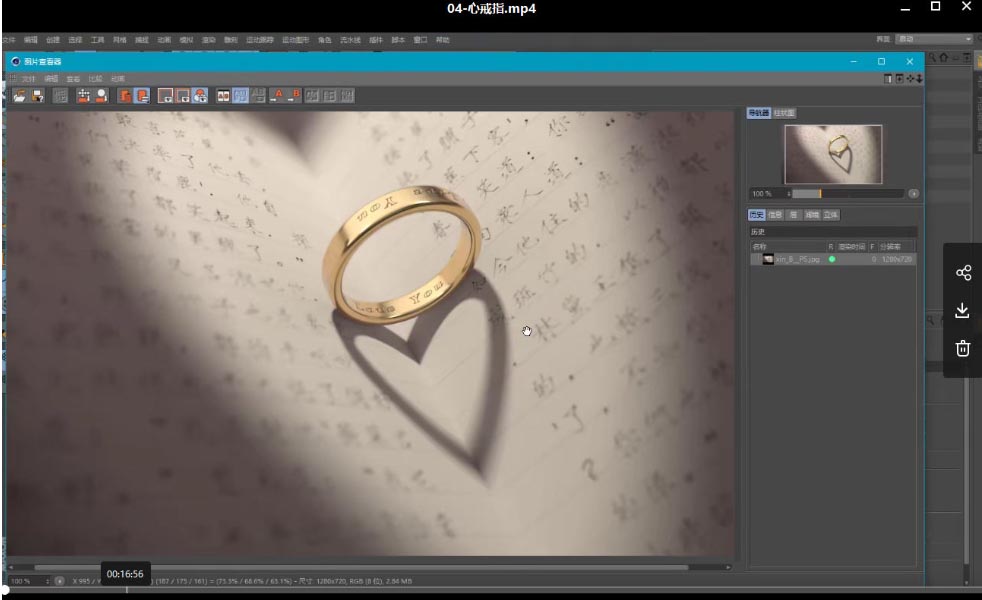Click the fourth Picture Viewer toolbar icon with arrows
Viewport: 982px width, 600px height.
(x=83, y=96)
